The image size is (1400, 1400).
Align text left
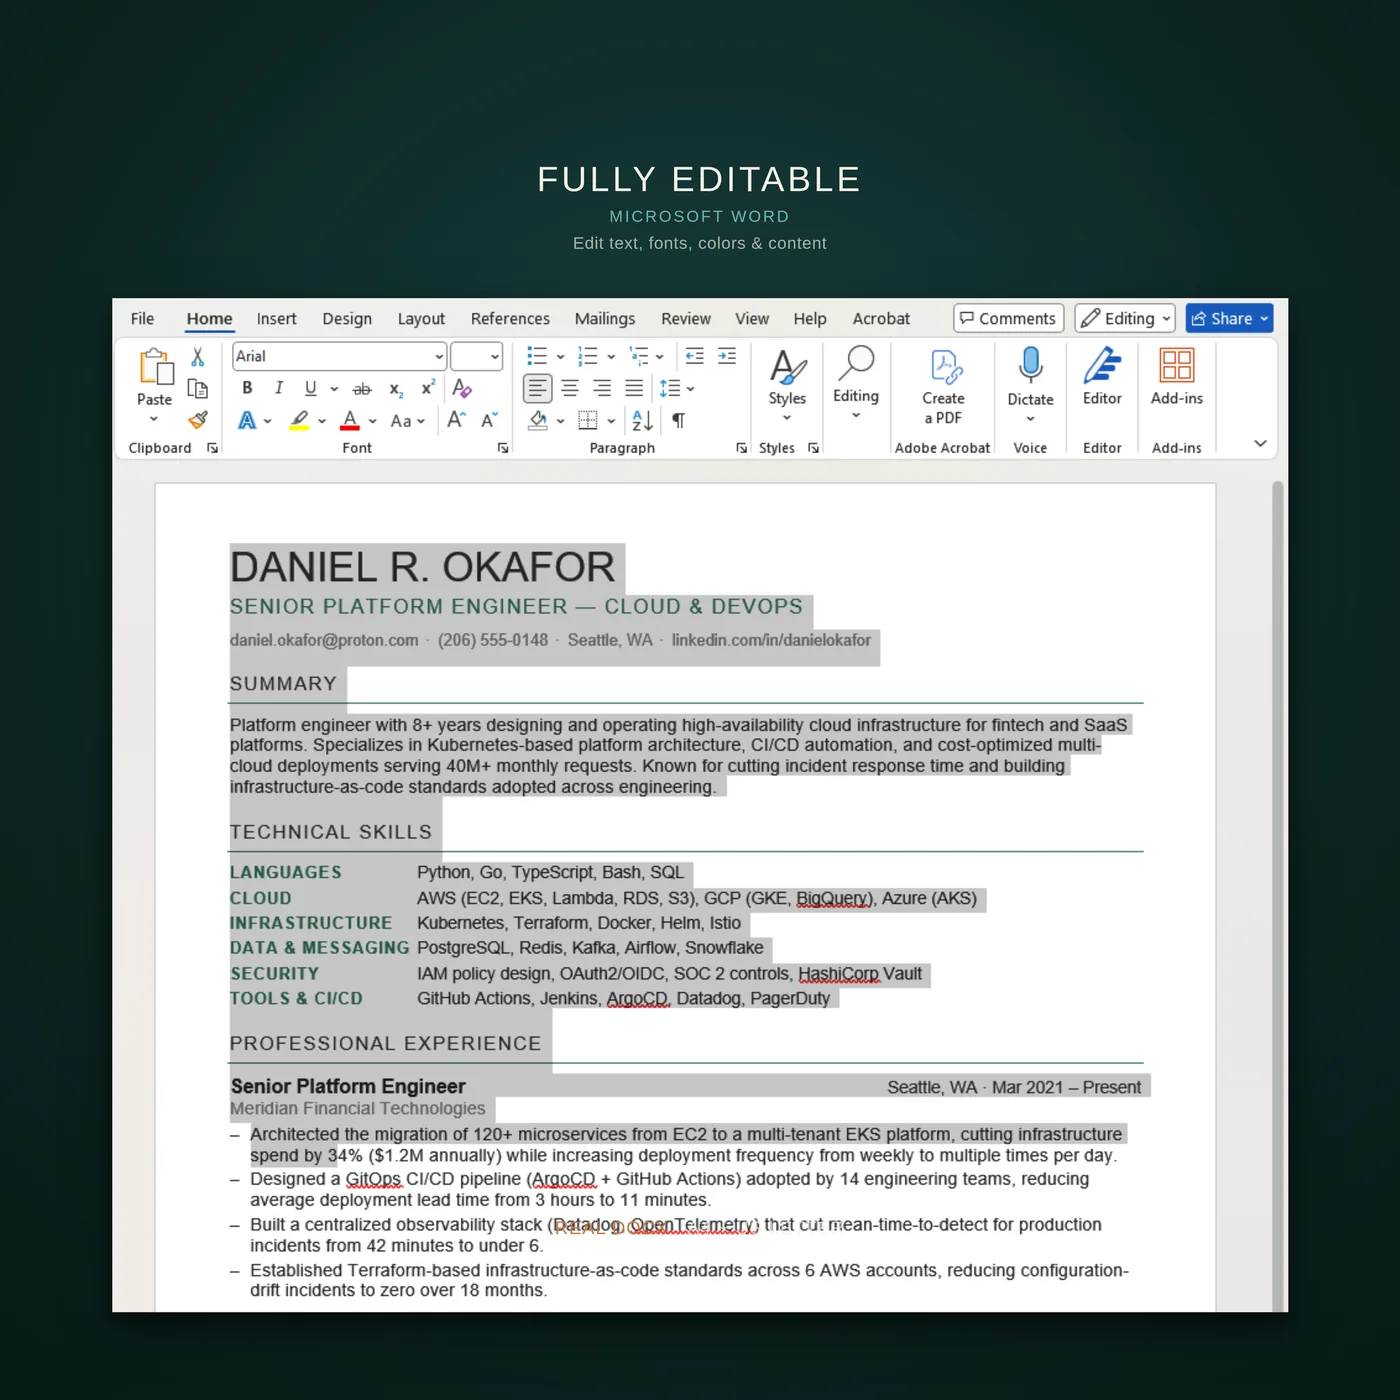[538, 388]
